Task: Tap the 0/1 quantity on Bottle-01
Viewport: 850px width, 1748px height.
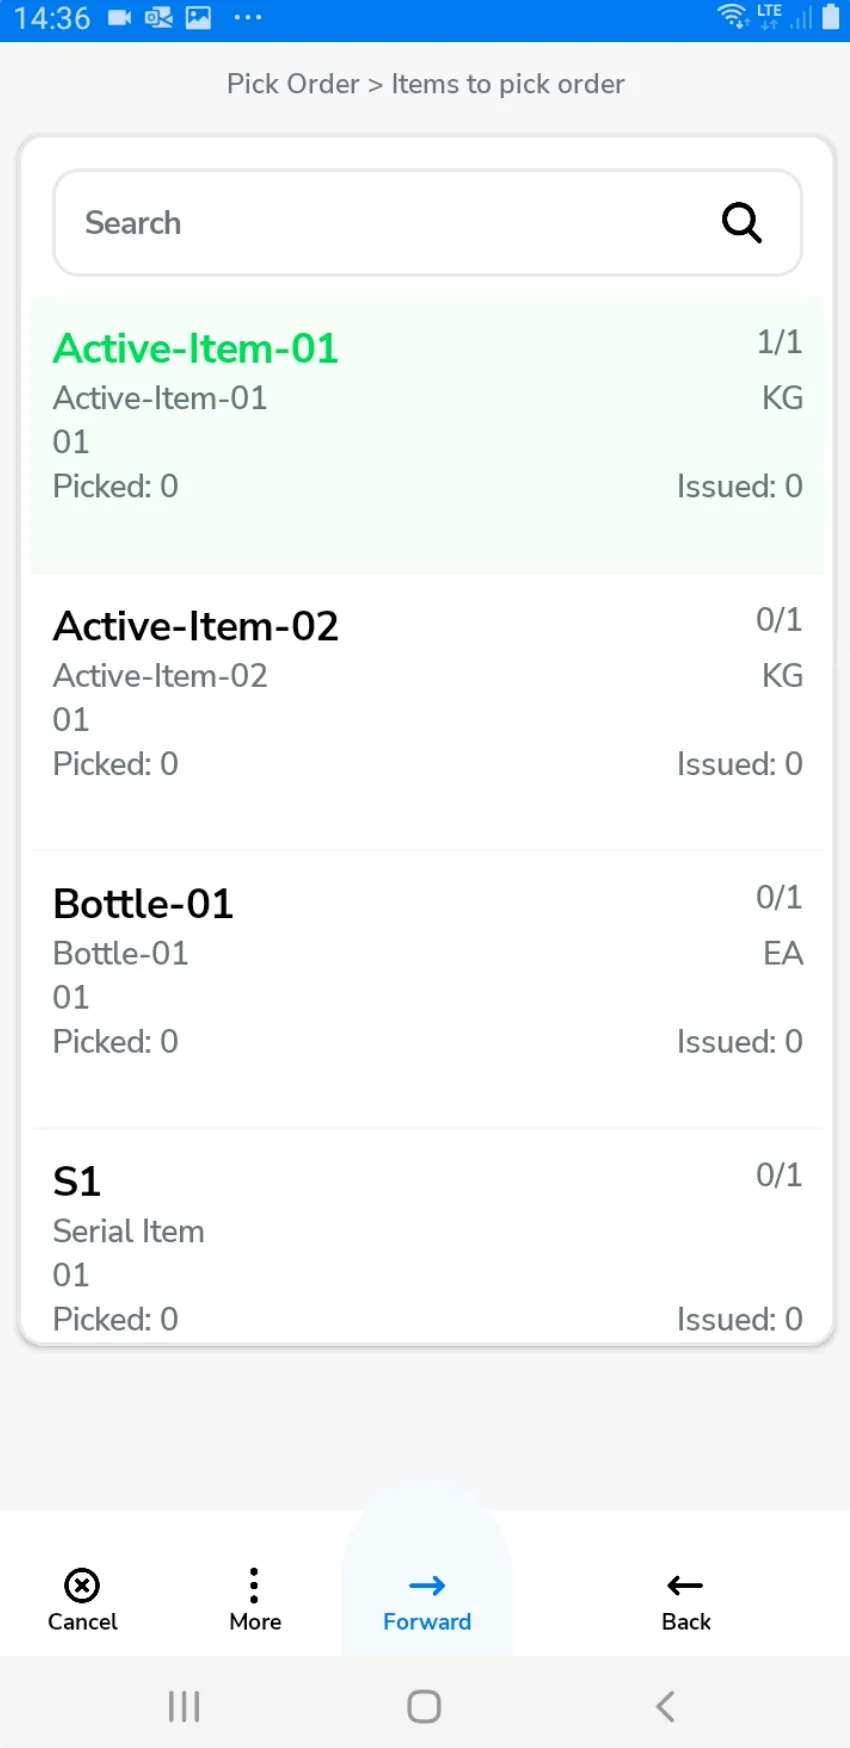Action: pos(779,898)
